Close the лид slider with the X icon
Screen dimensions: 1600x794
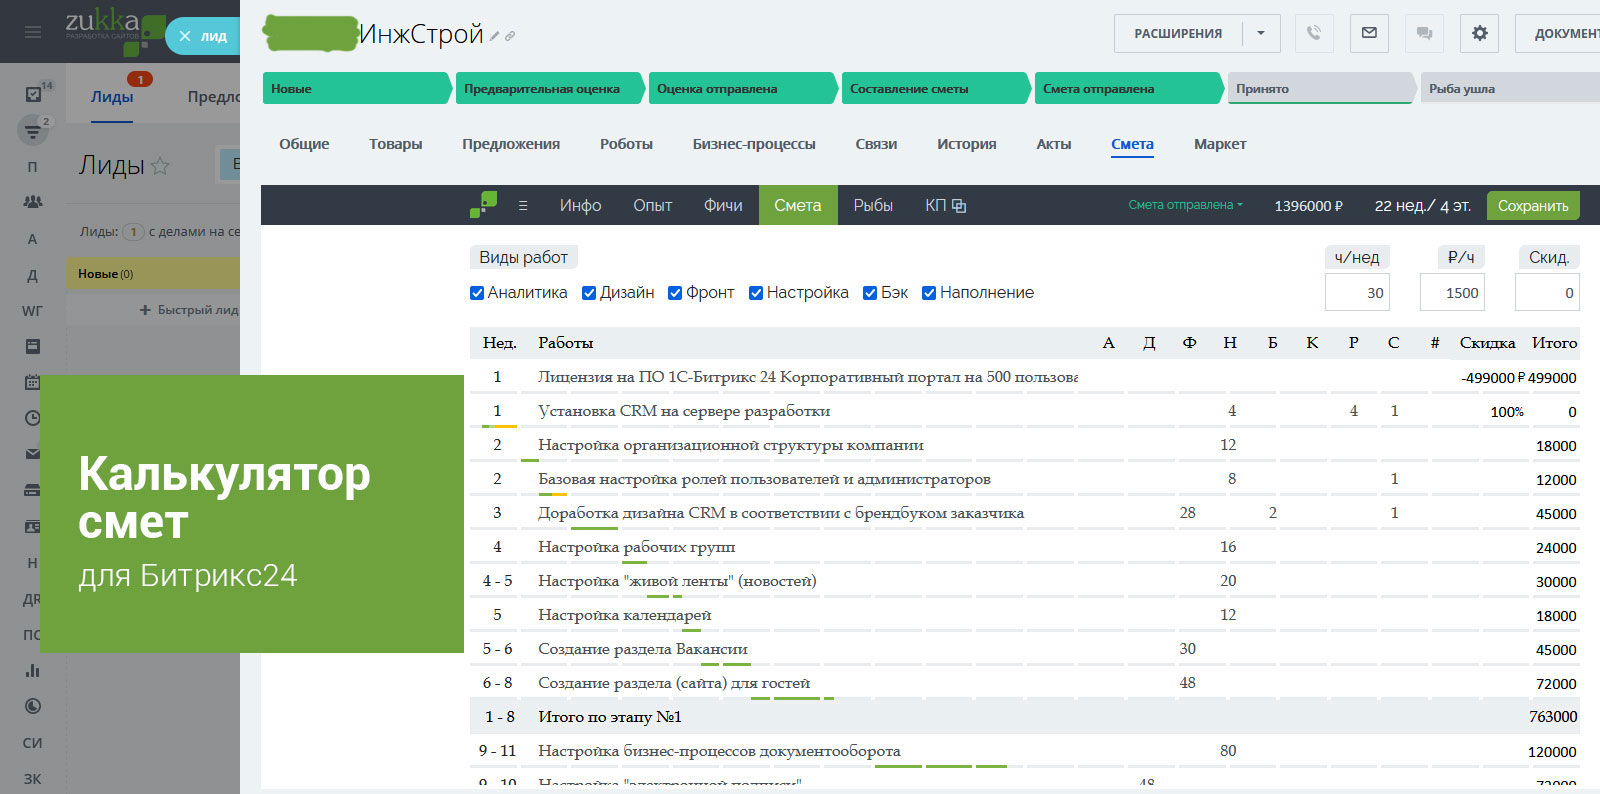coord(185,36)
